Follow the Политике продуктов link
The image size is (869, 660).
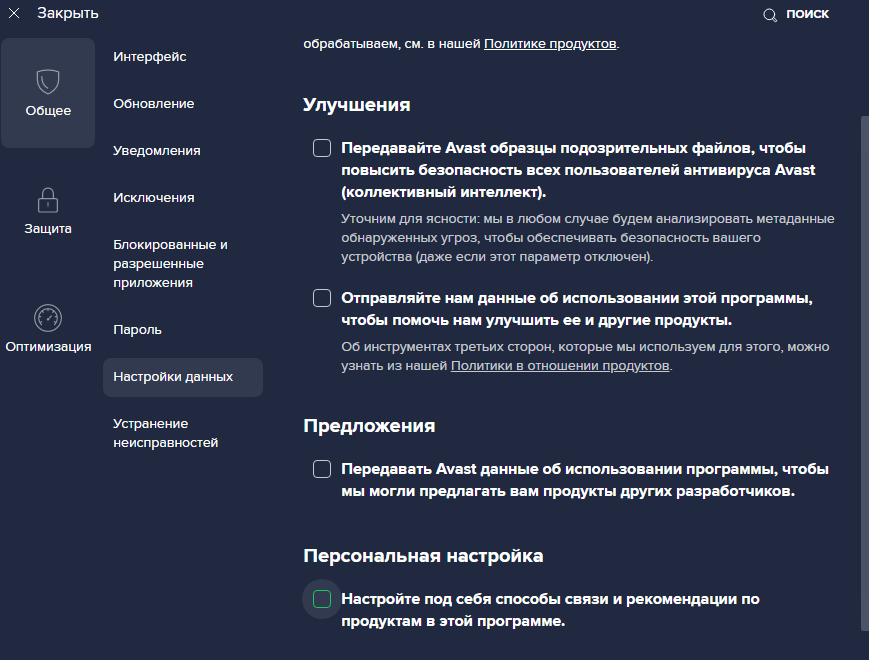tap(550, 44)
